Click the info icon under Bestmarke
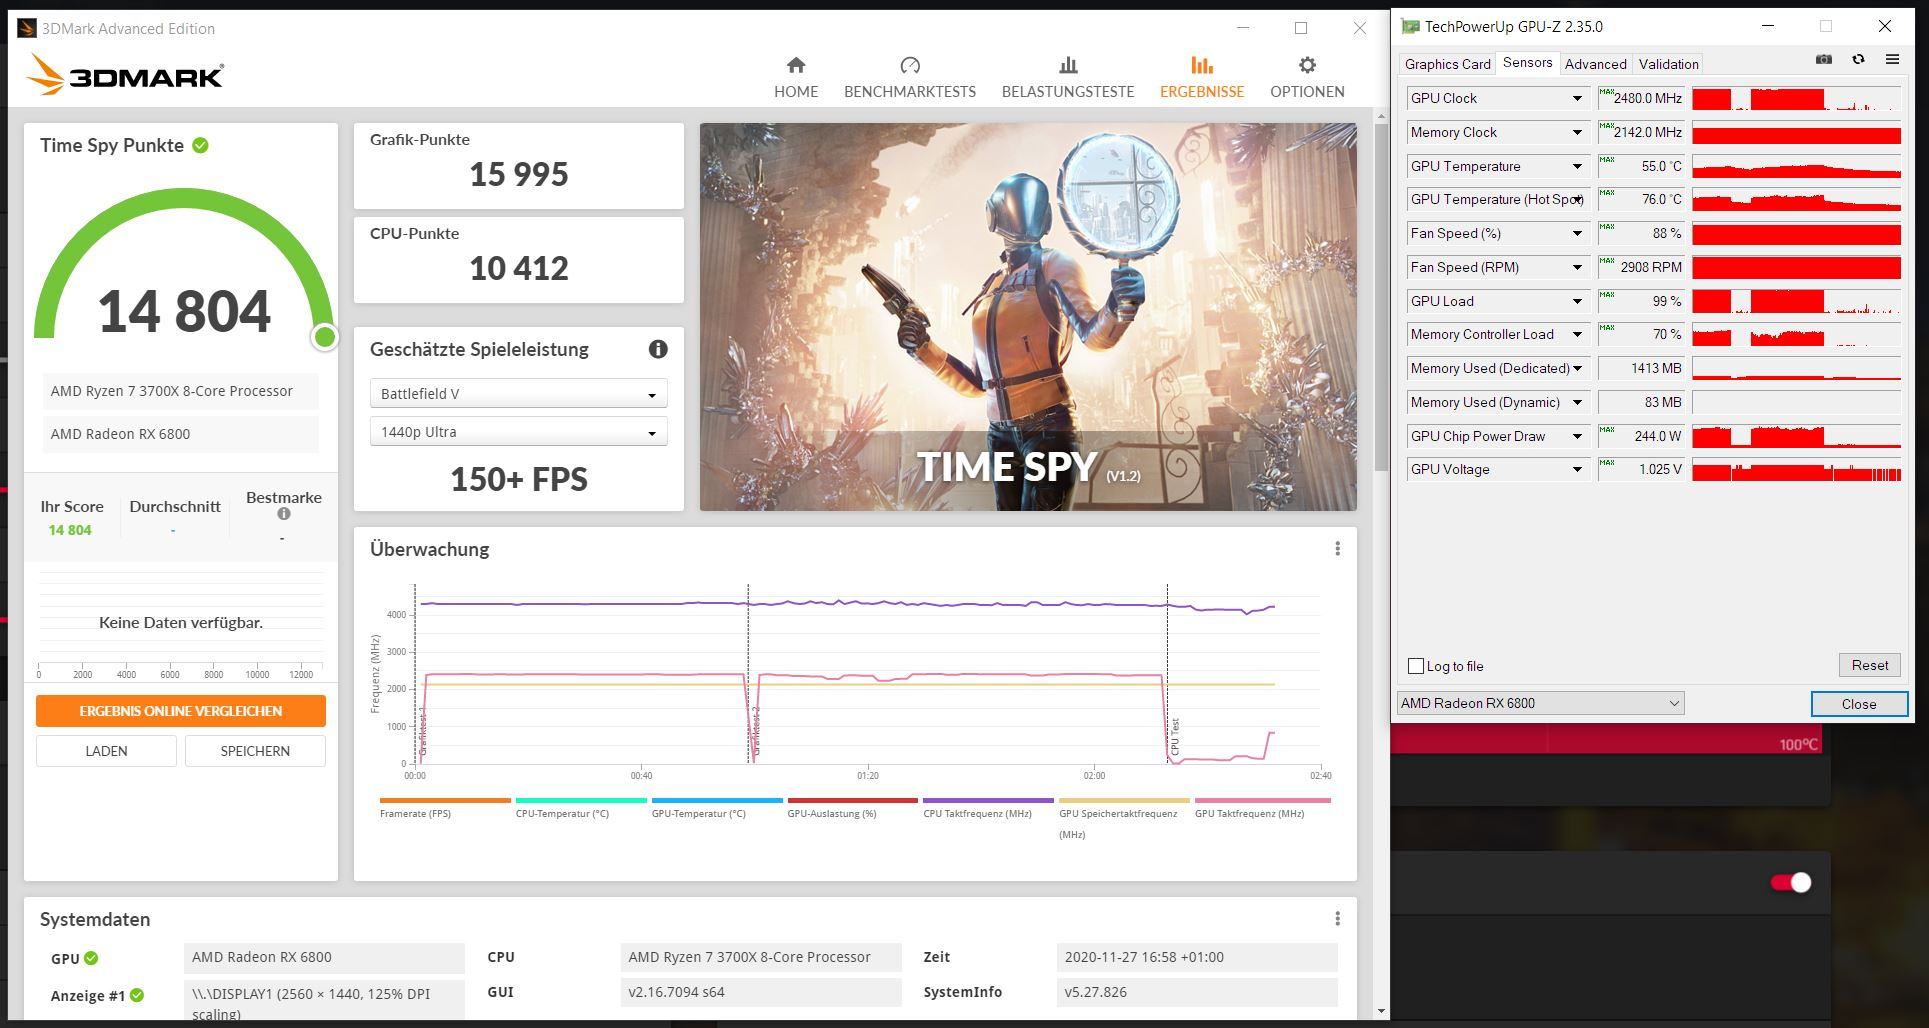This screenshot has height=1028, width=1929. [x=284, y=514]
